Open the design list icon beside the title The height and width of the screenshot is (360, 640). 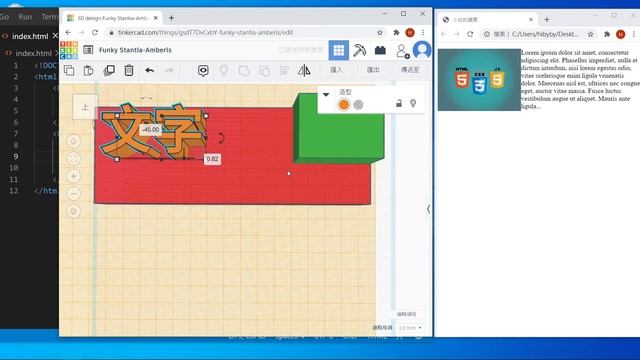pyautogui.click(x=88, y=50)
